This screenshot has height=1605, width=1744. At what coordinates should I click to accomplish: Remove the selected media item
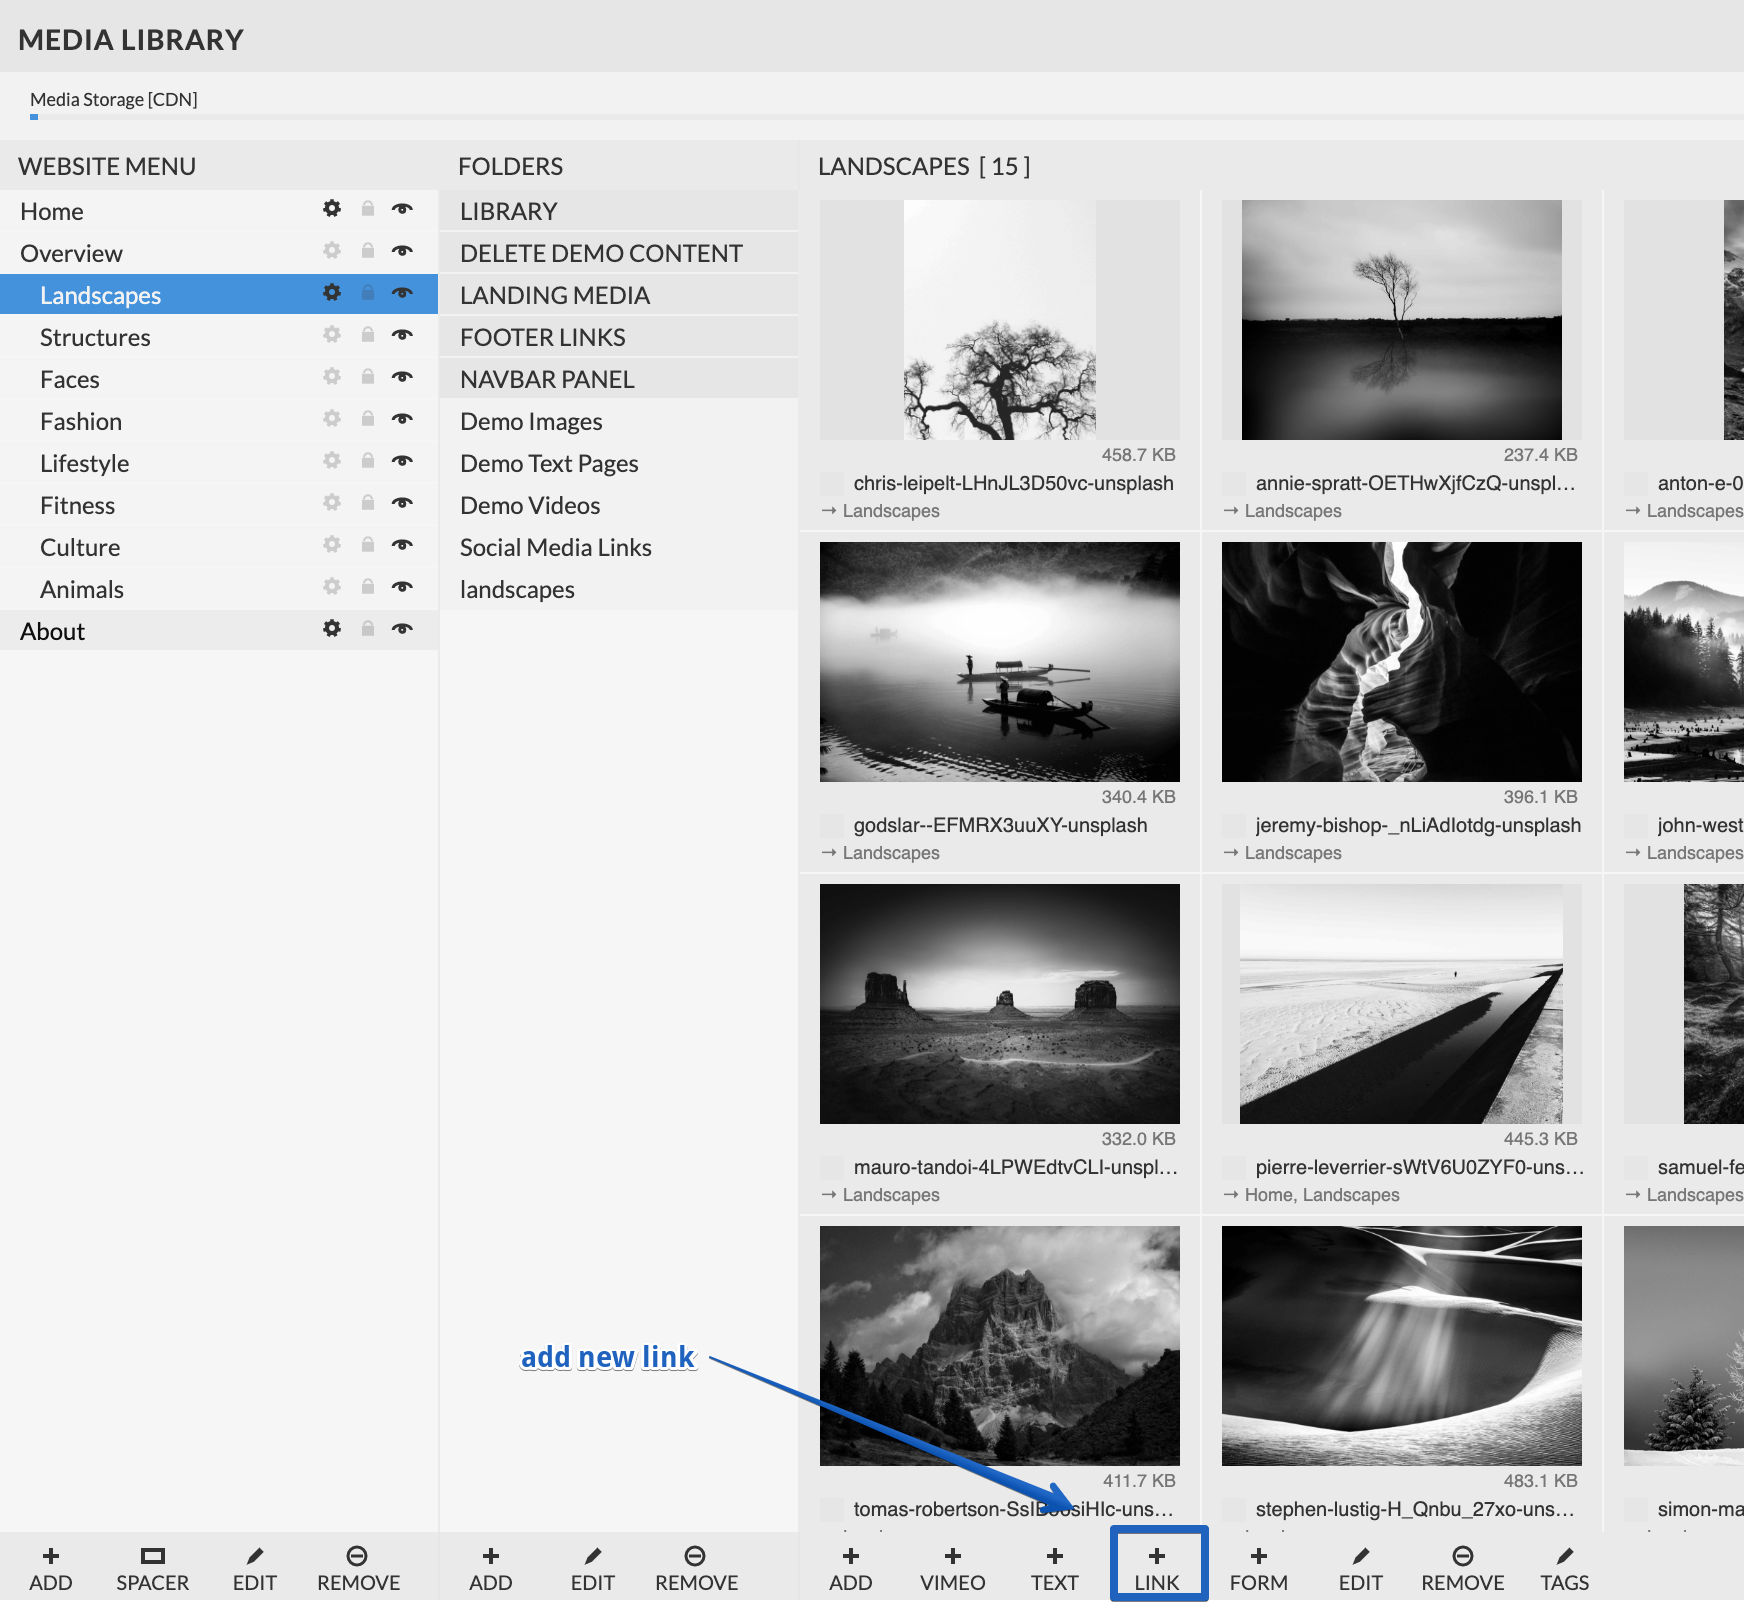pyautogui.click(x=1463, y=1569)
